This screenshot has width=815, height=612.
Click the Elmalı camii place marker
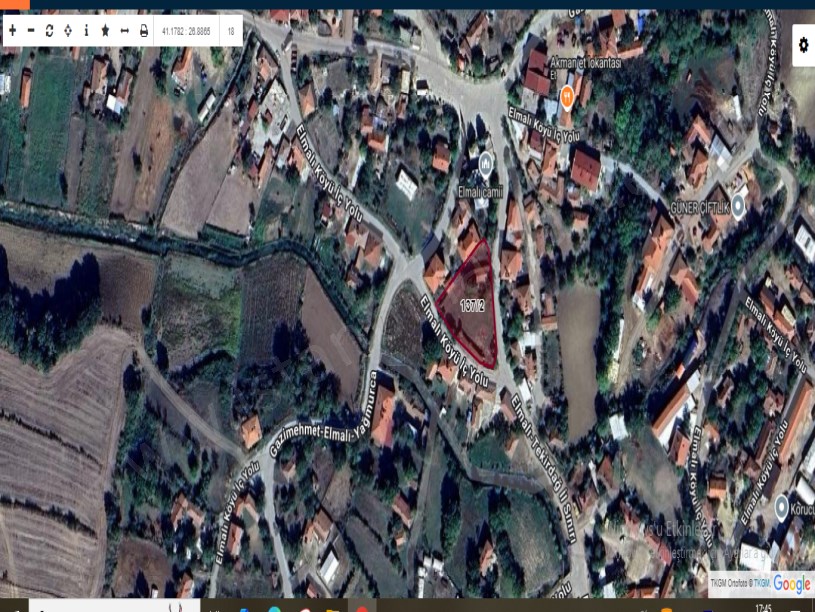(x=486, y=161)
